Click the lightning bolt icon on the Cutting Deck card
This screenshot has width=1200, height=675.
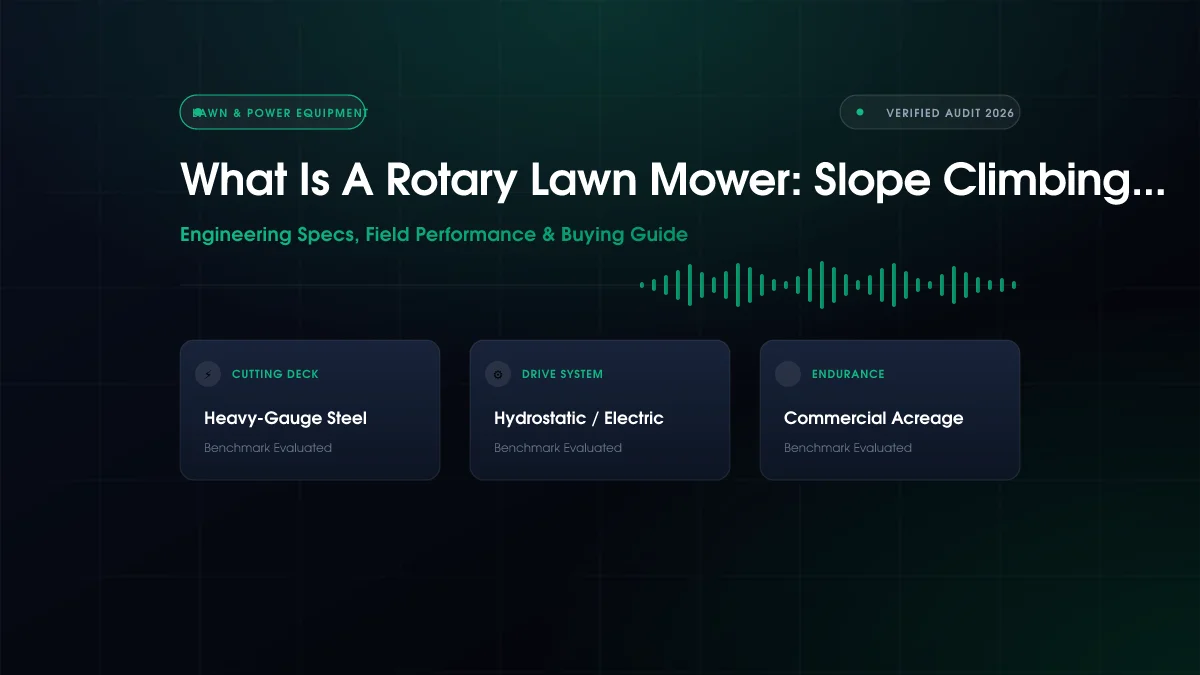(x=208, y=374)
